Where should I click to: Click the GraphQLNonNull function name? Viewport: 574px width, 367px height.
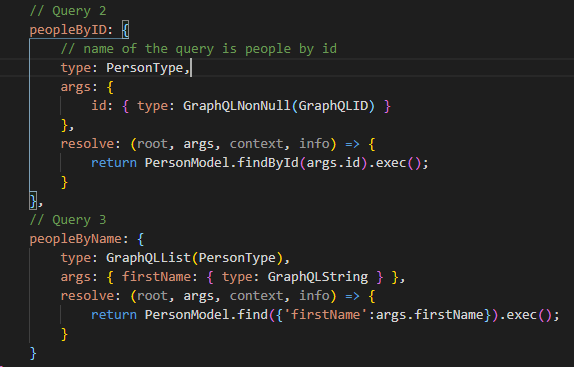(236, 106)
